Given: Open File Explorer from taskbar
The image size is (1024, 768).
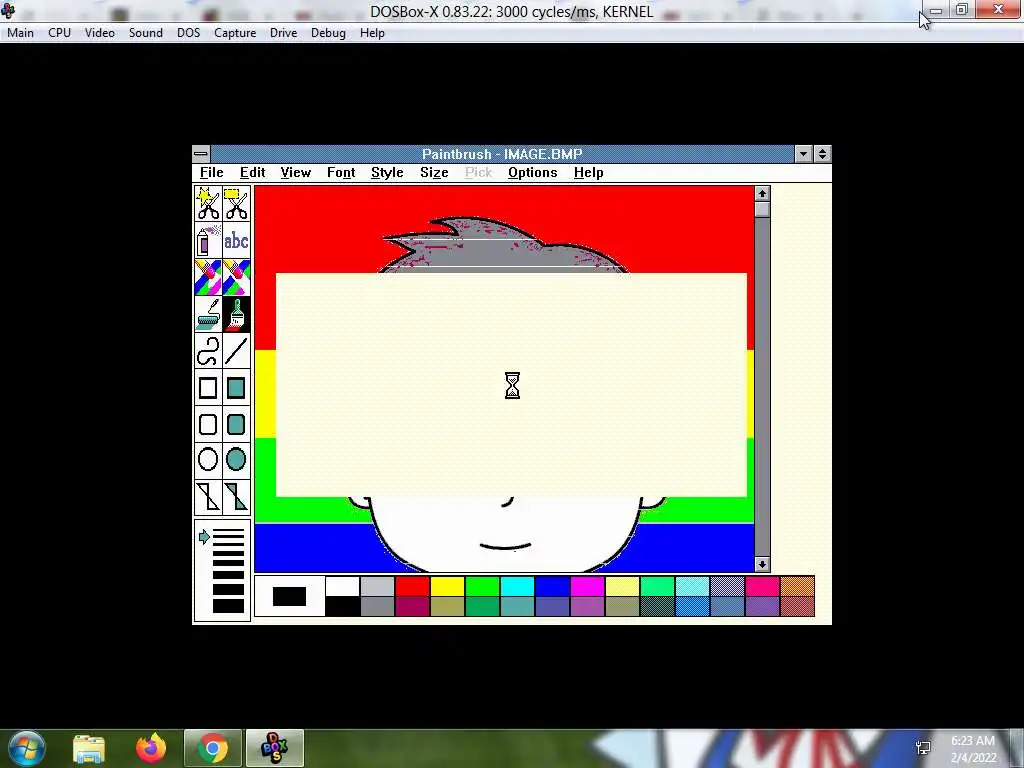Looking at the screenshot, I should tap(89, 748).
